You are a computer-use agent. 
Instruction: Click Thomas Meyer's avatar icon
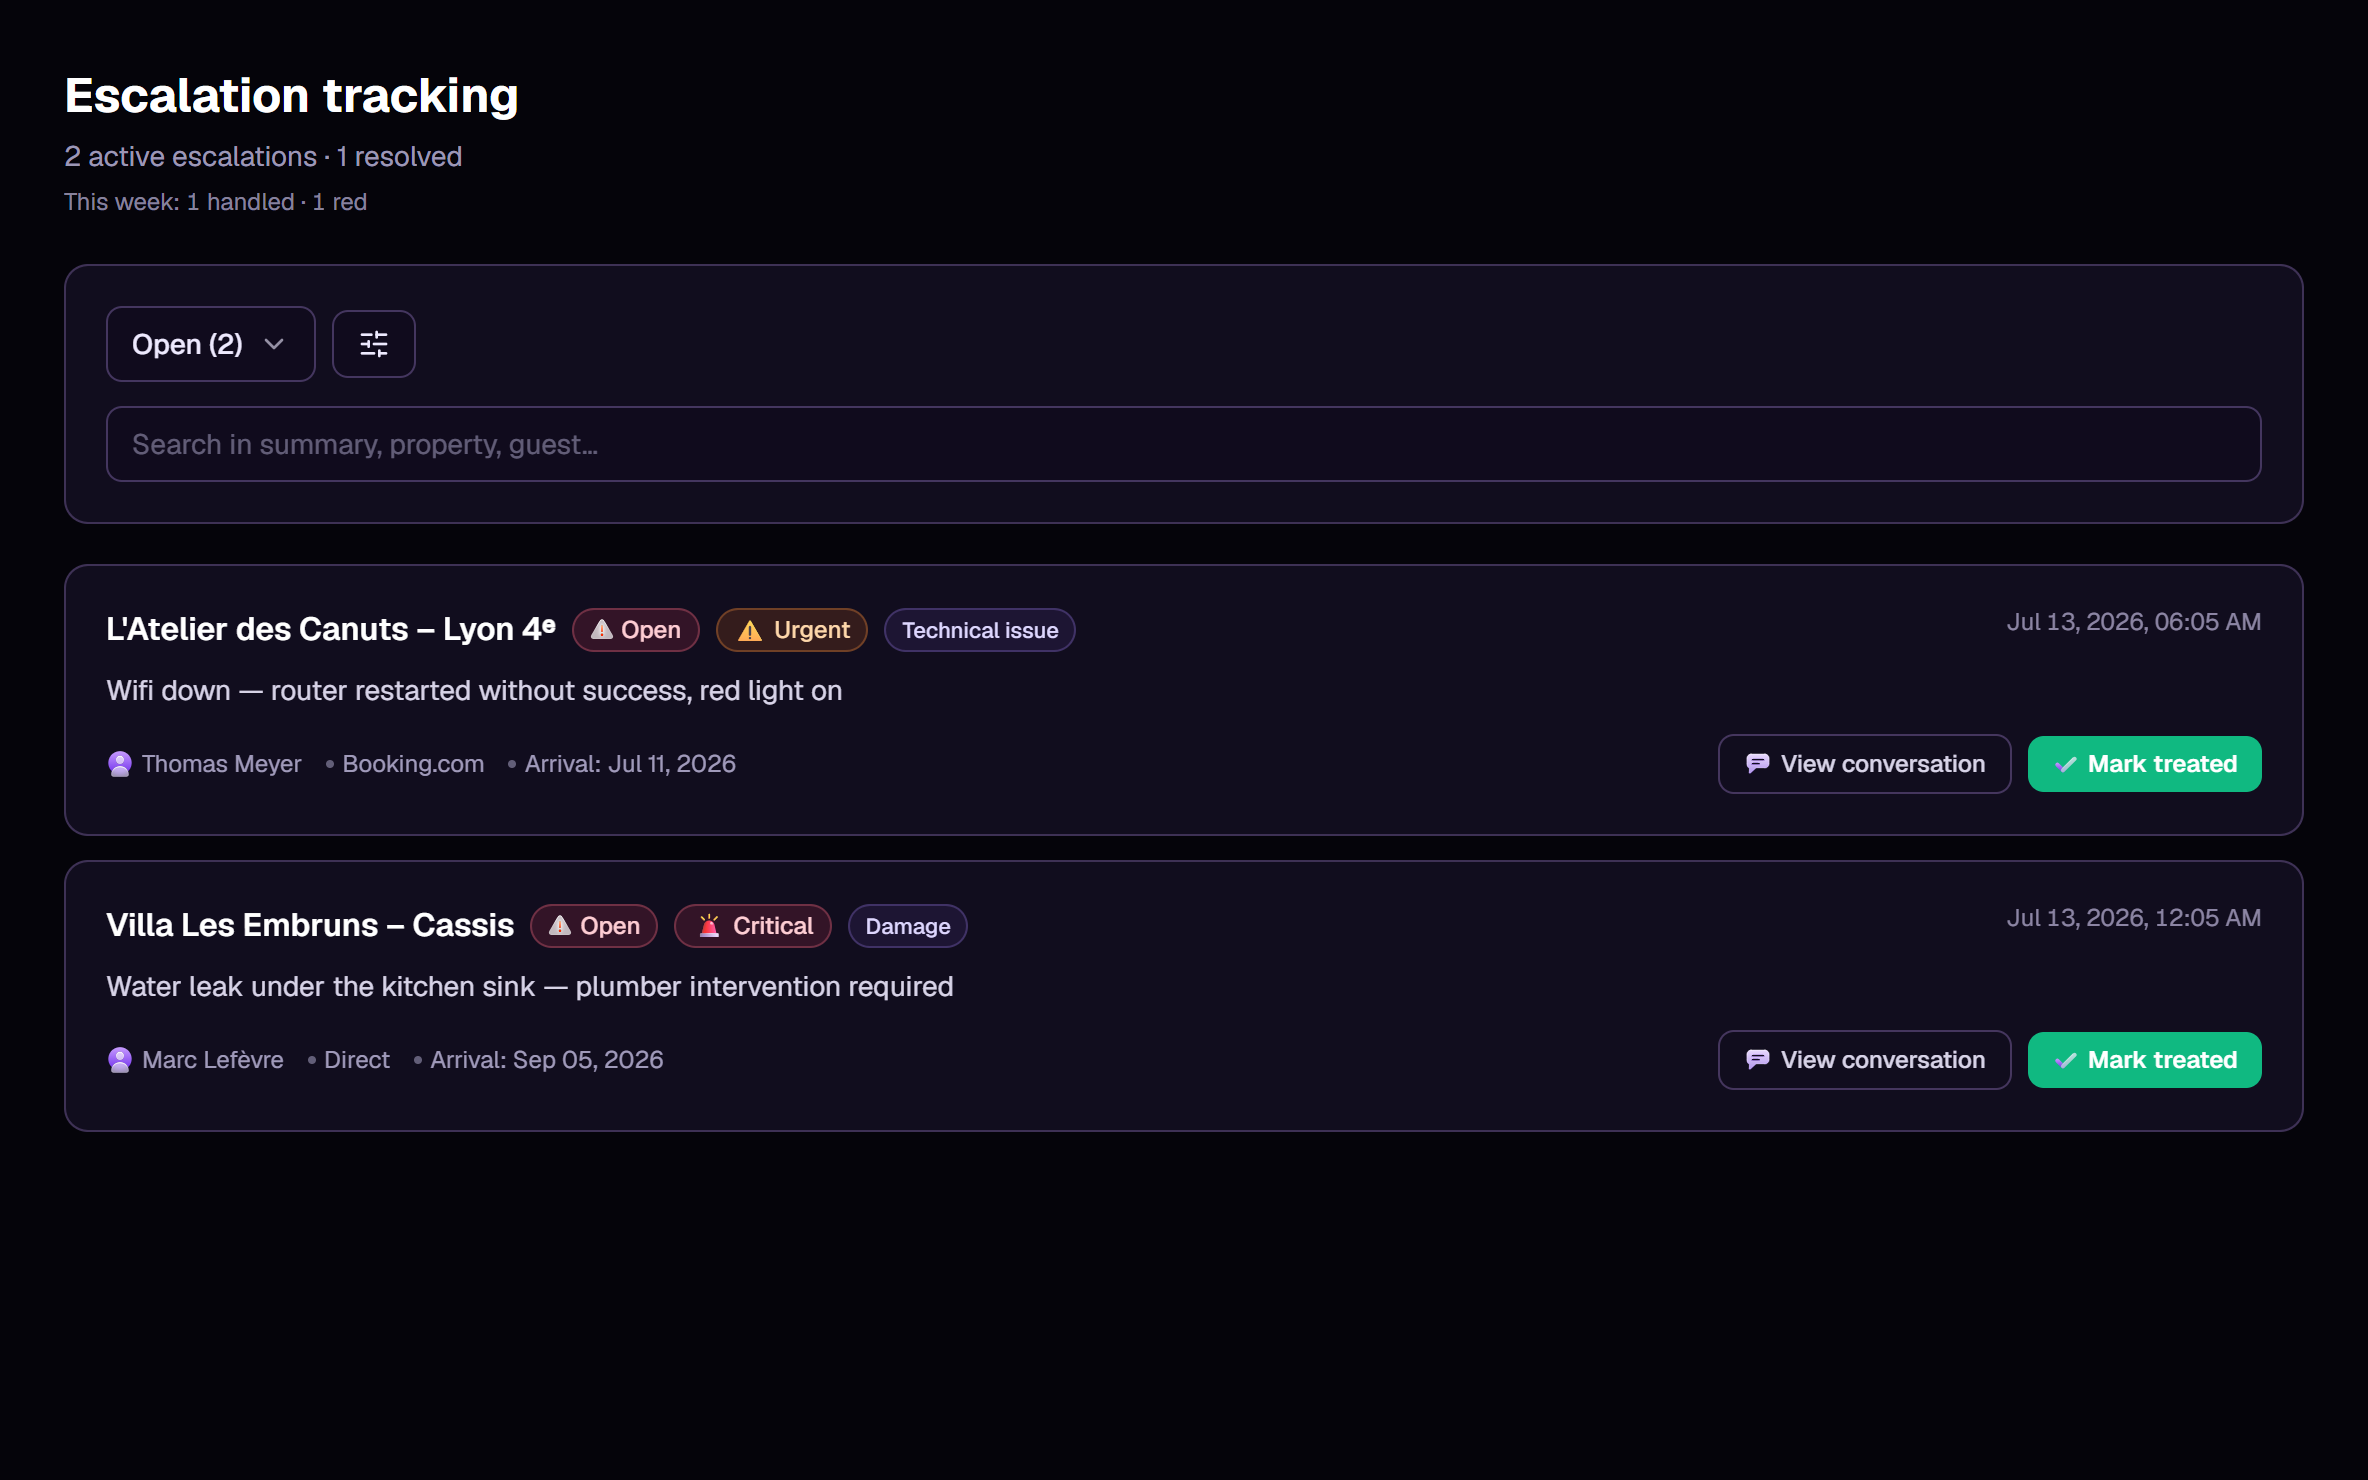pyautogui.click(x=120, y=764)
